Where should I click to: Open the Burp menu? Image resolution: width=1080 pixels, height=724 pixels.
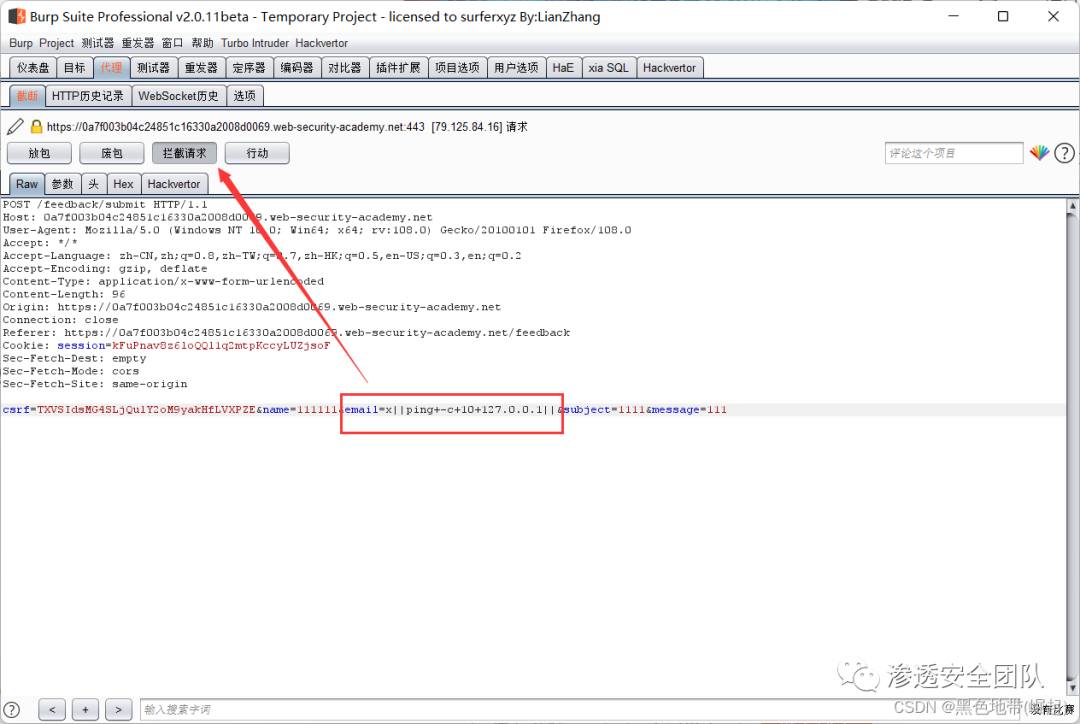[21, 43]
